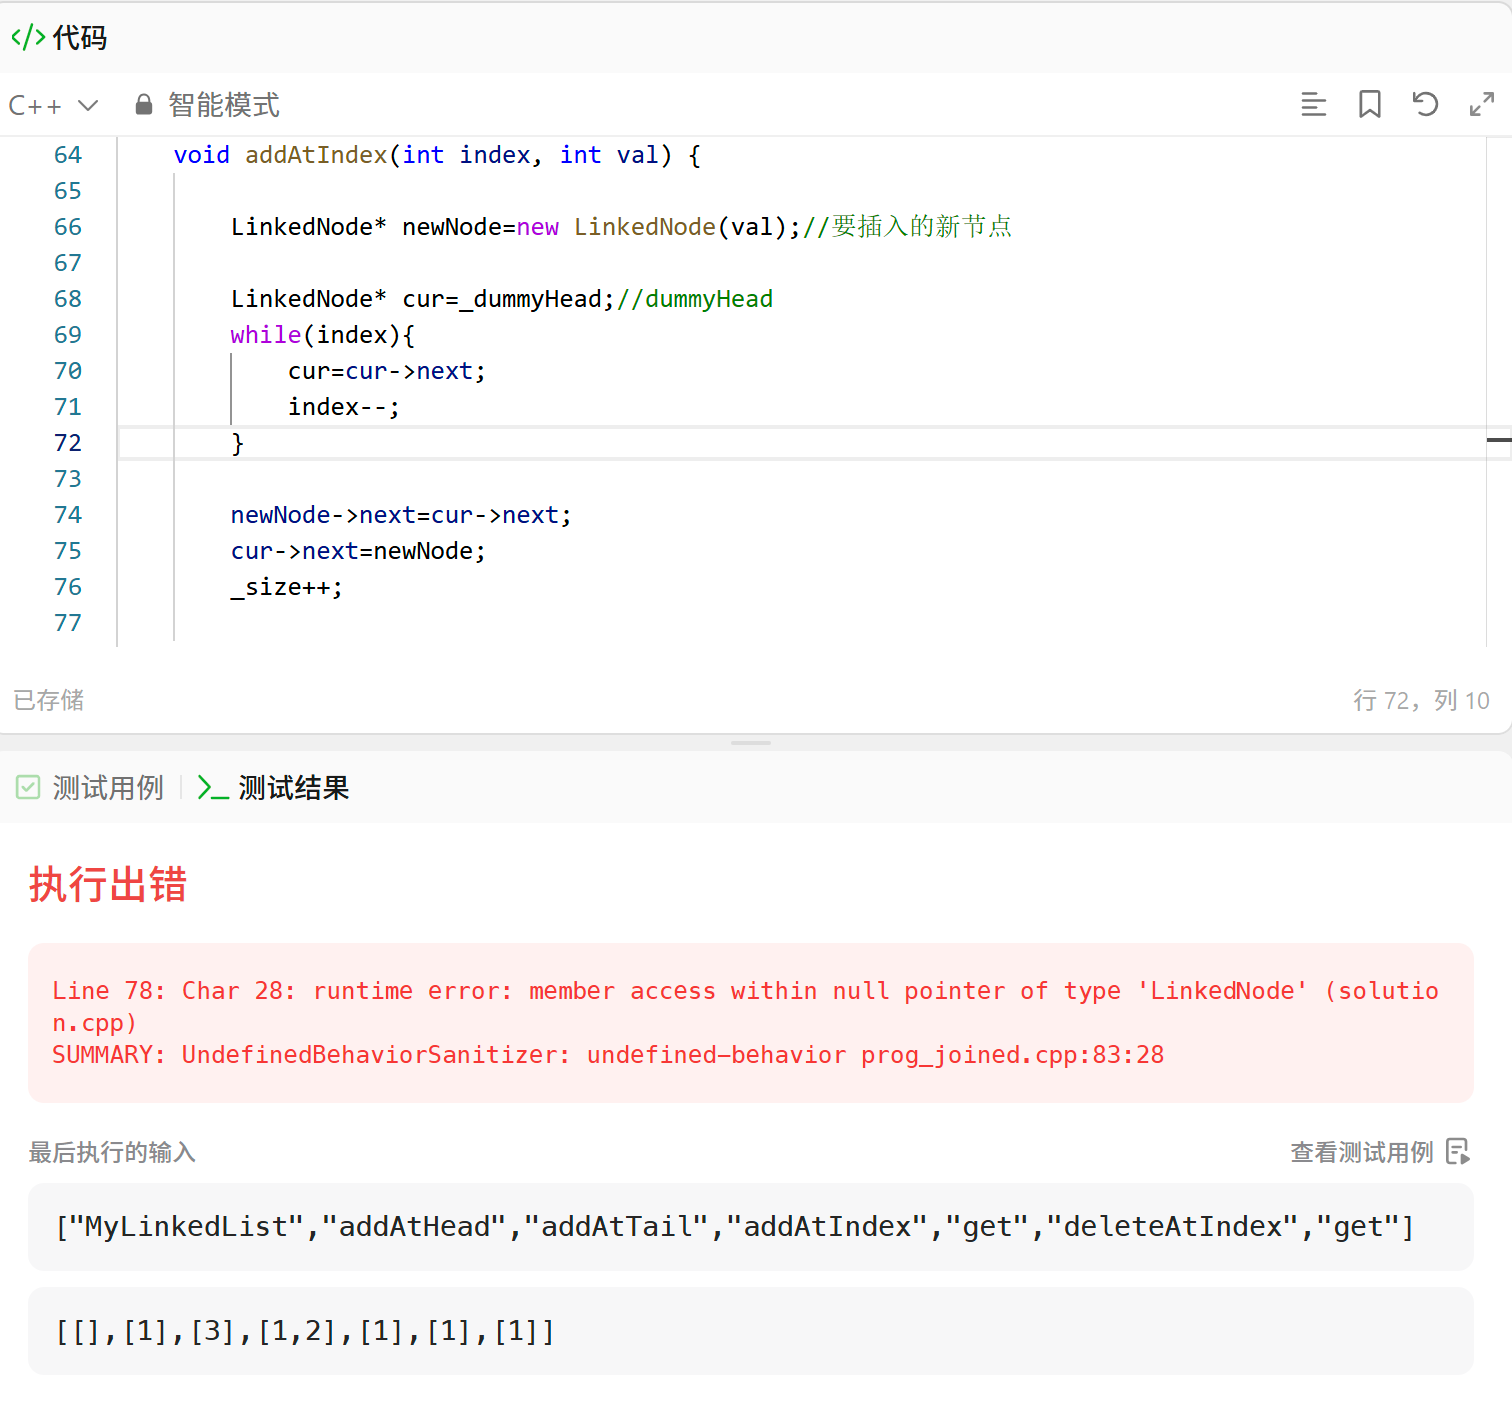Click the checkmark icon beside 测试用例
This screenshot has width=1512, height=1404.
pos(28,787)
